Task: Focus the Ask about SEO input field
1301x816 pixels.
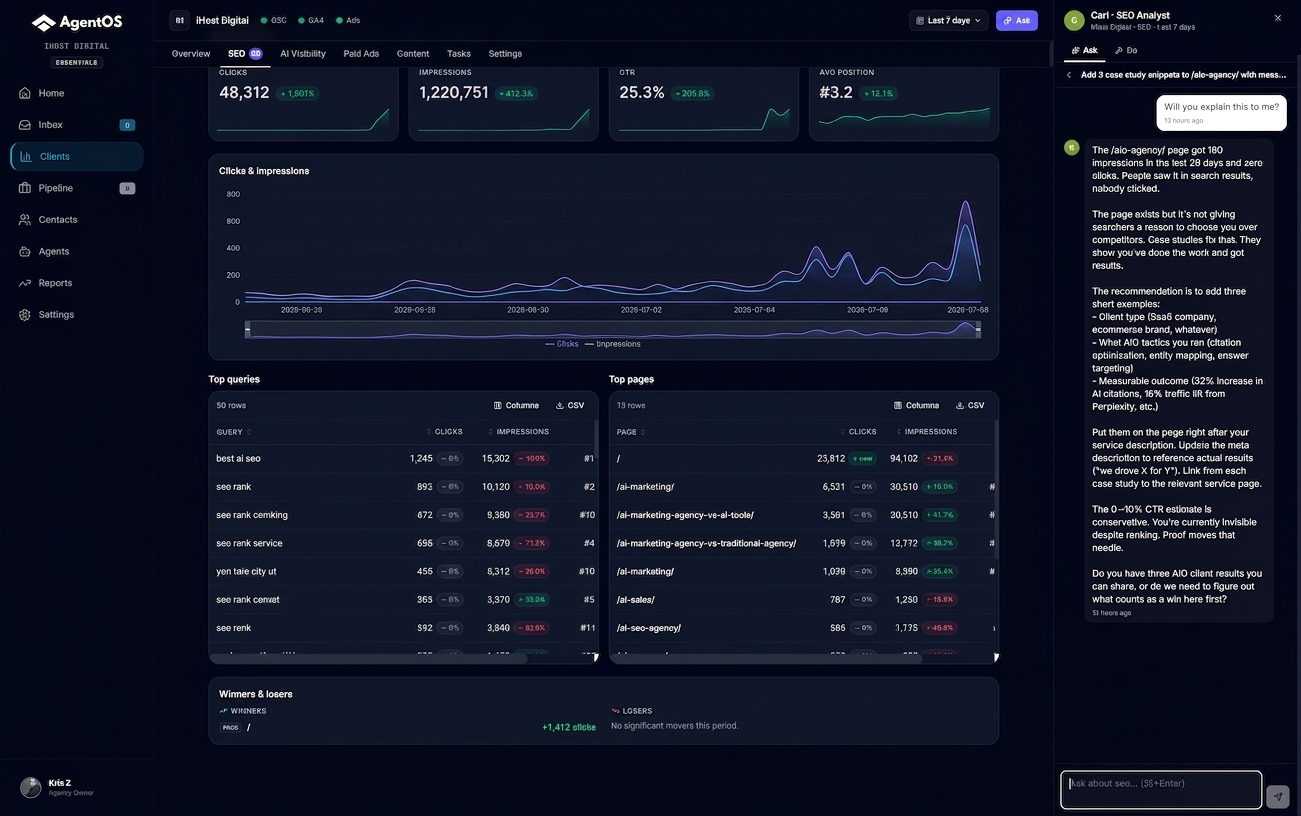Action: click(1161, 789)
